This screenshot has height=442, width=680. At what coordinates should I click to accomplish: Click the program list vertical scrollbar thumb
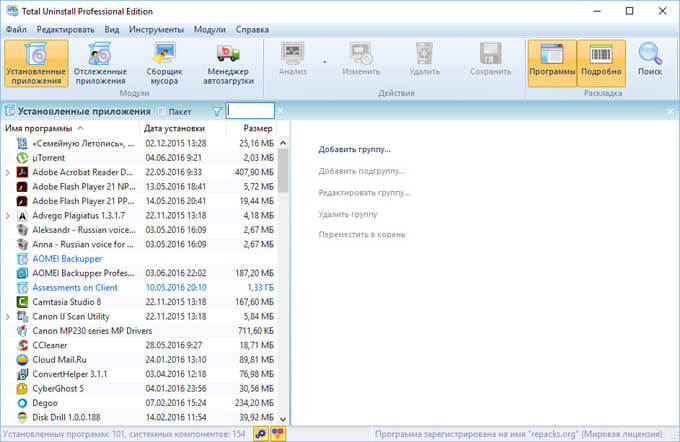pos(283,170)
